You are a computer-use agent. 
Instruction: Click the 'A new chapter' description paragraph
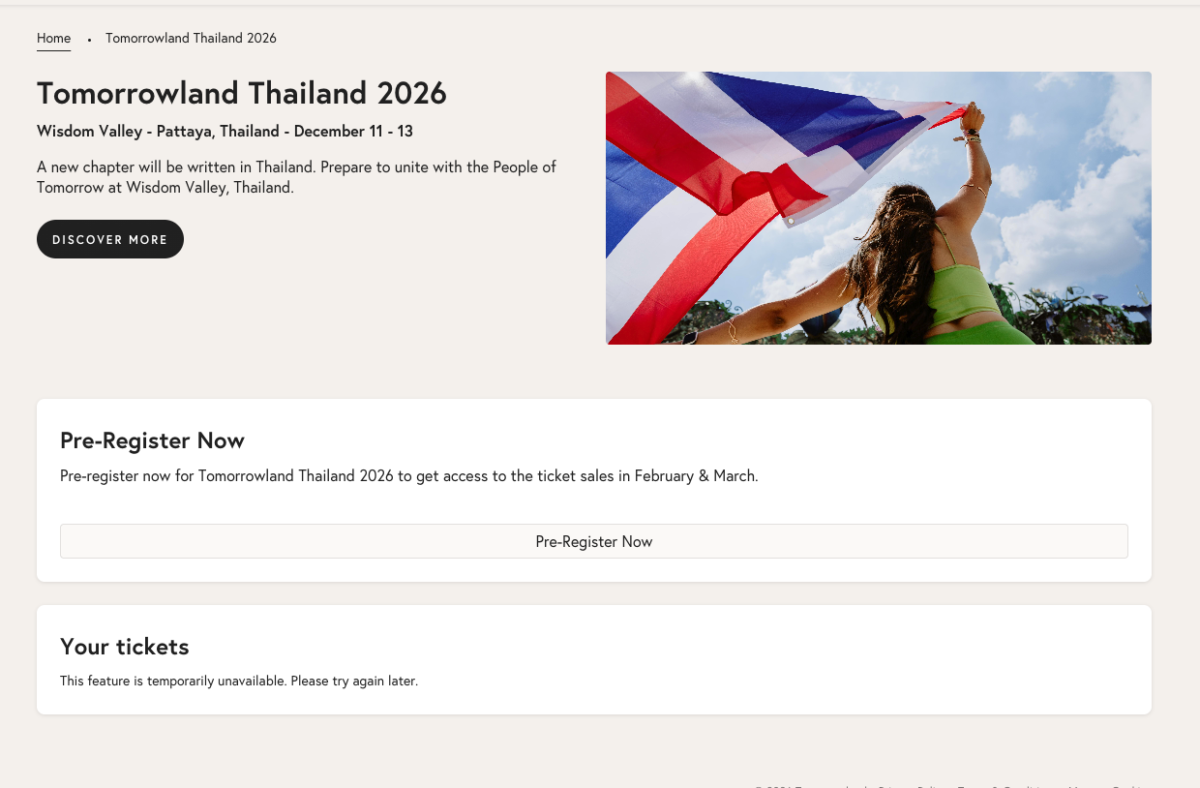(296, 177)
